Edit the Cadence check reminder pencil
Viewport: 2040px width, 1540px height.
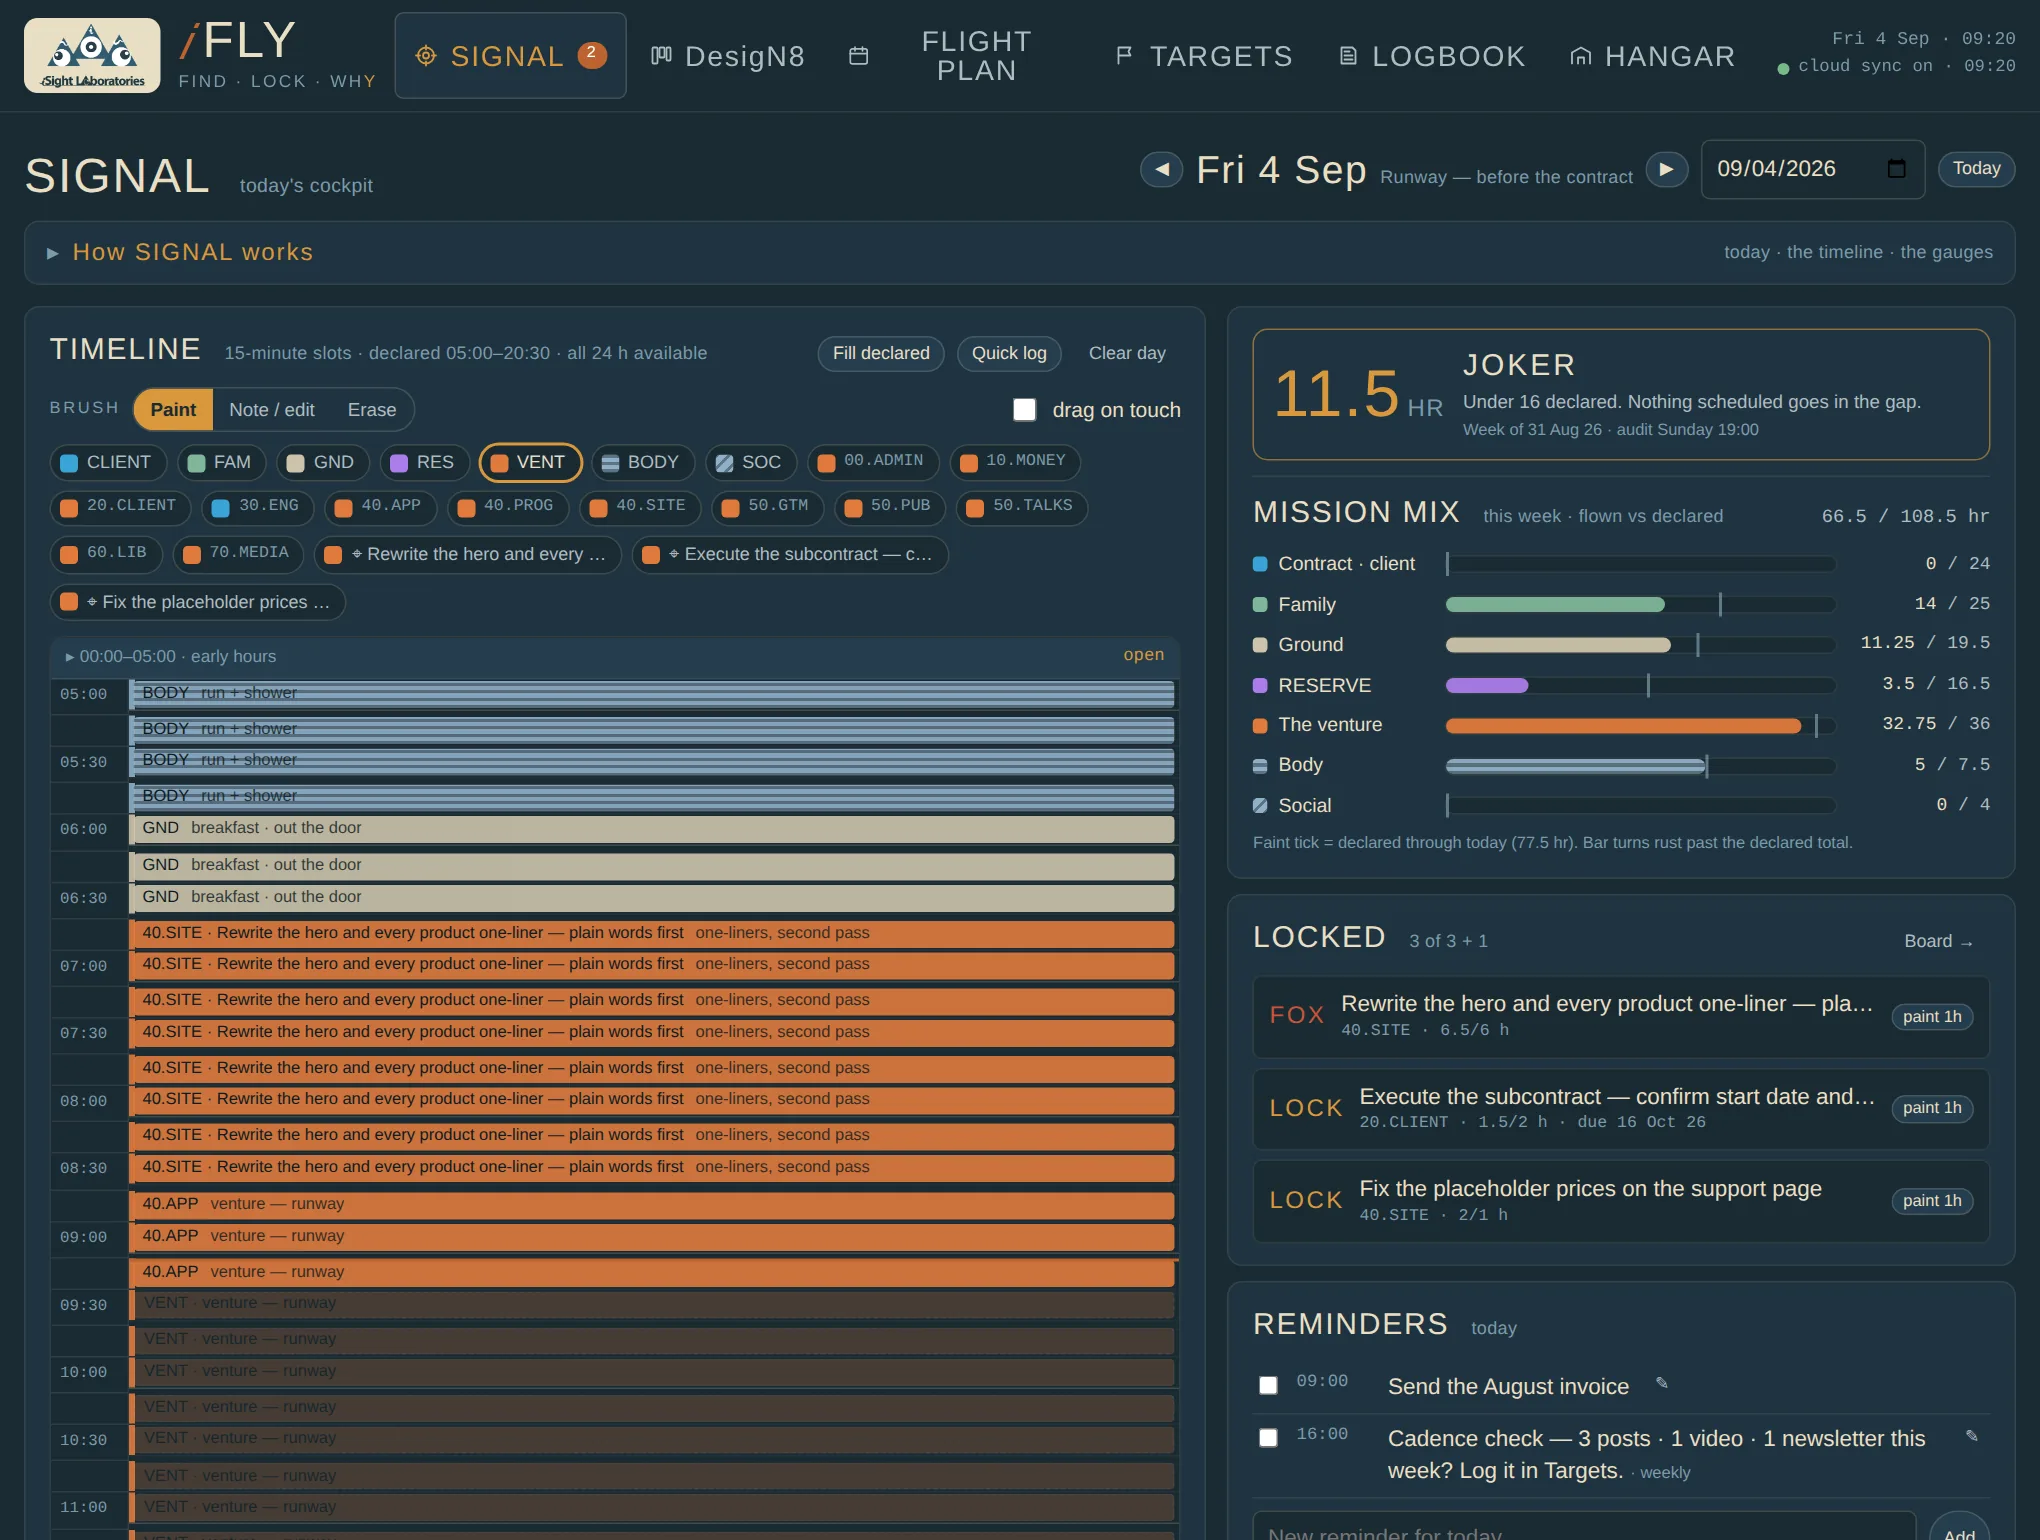[1972, 1436]
